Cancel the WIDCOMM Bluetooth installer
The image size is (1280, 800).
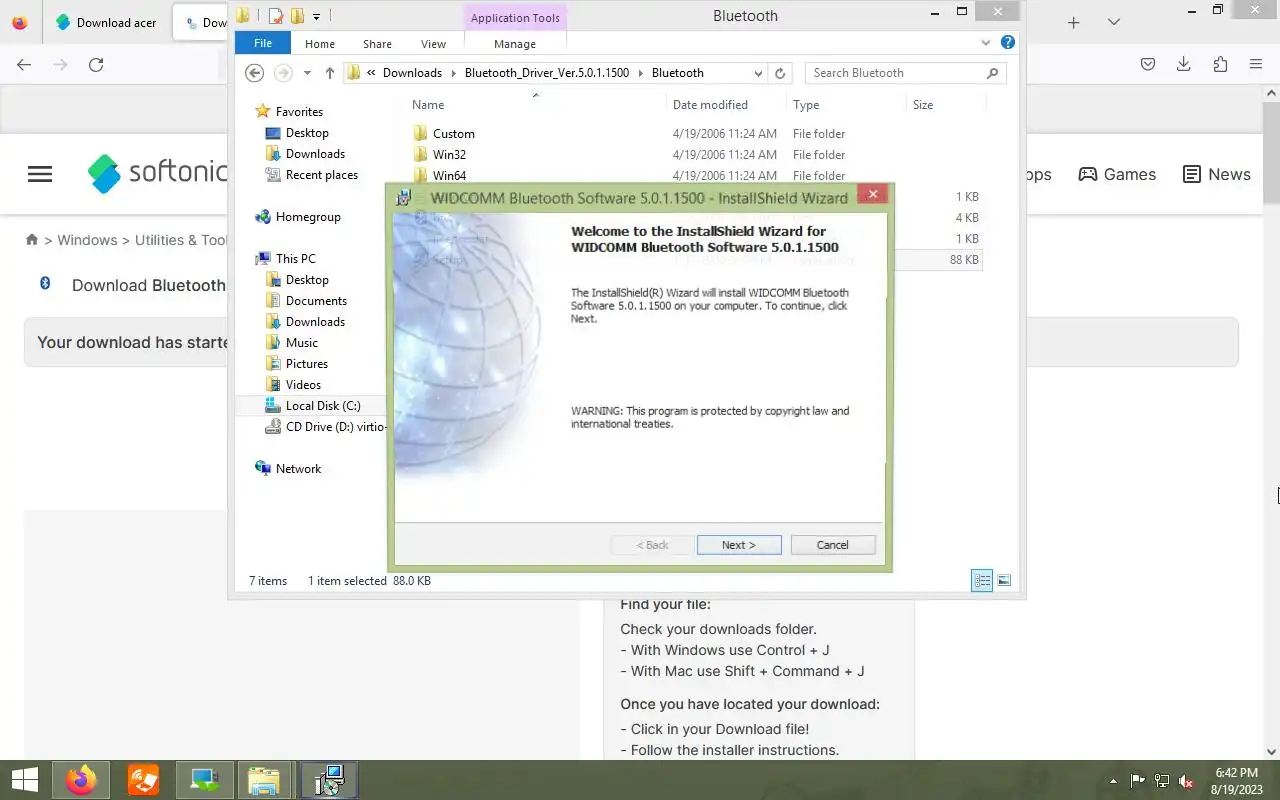pyautogui.click(x=833, y=545)
